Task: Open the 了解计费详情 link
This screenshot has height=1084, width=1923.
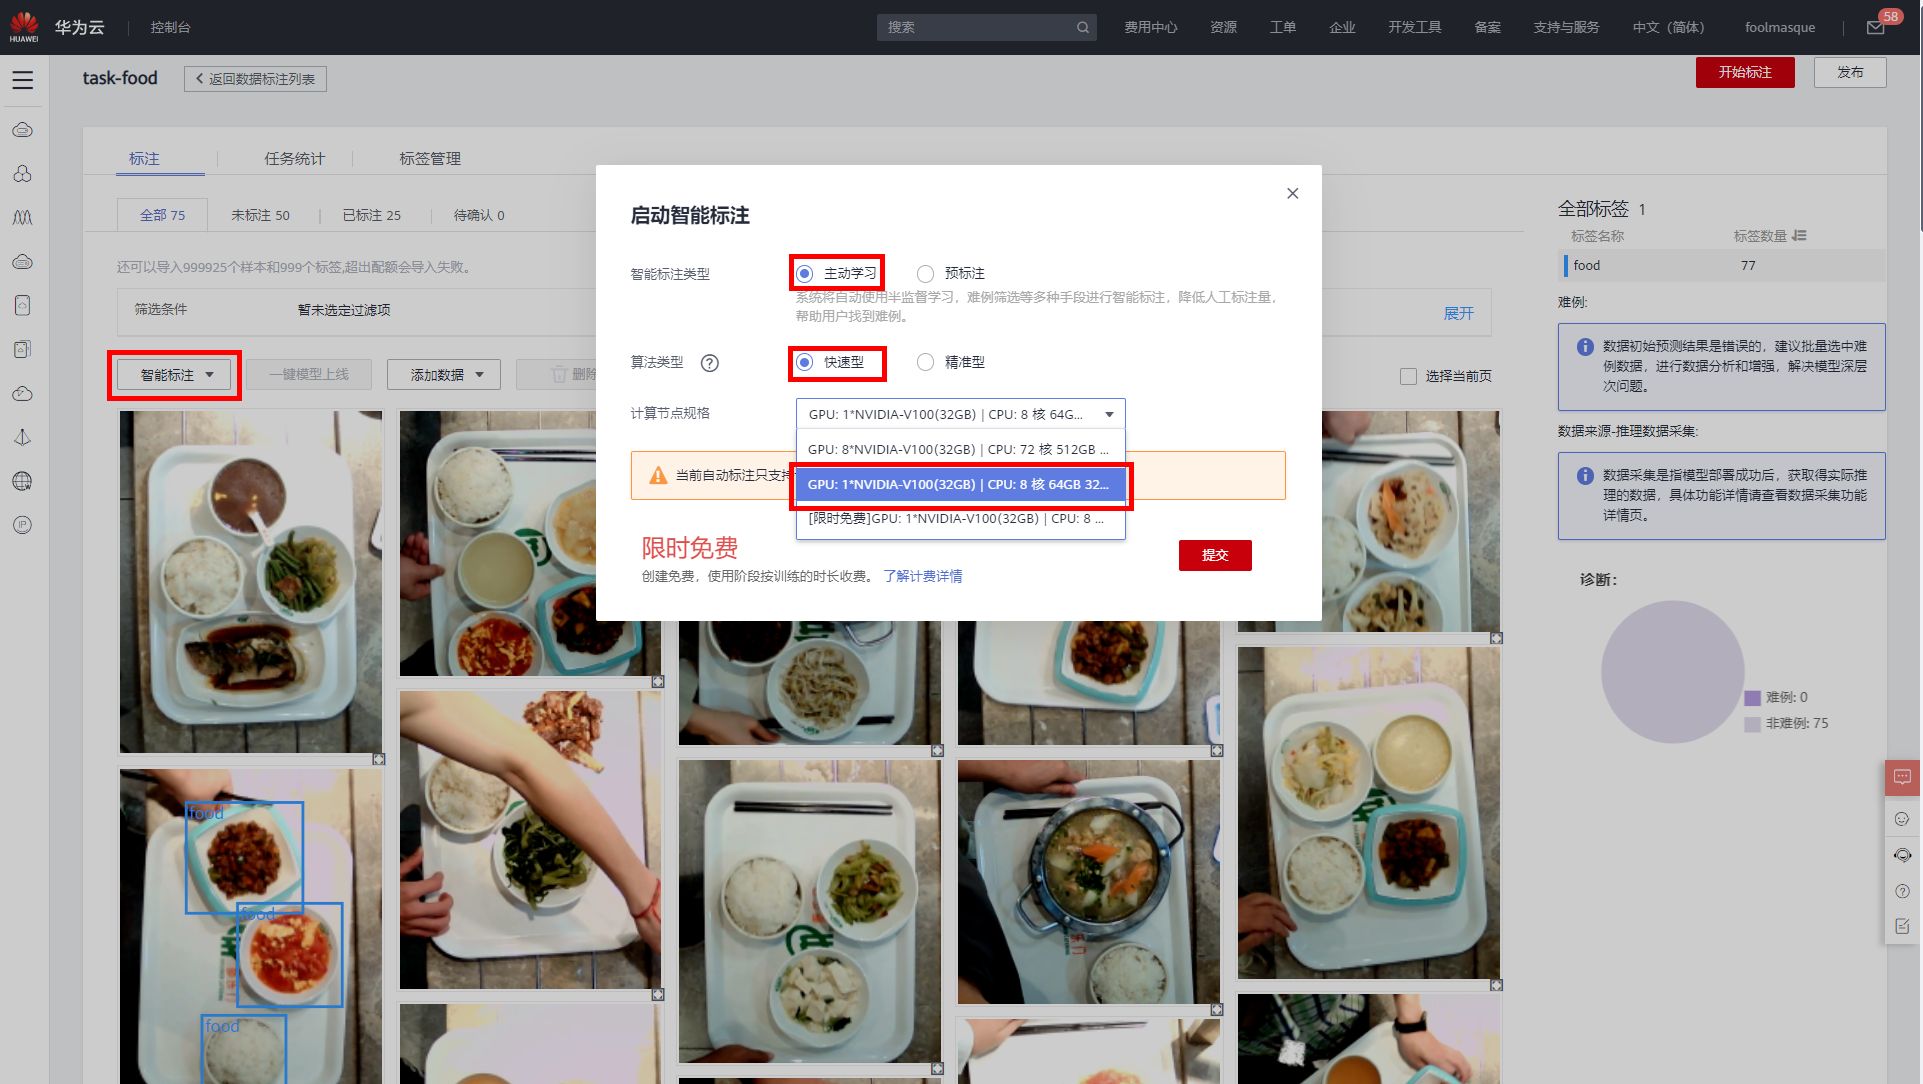Action: (x=922, y=576)
